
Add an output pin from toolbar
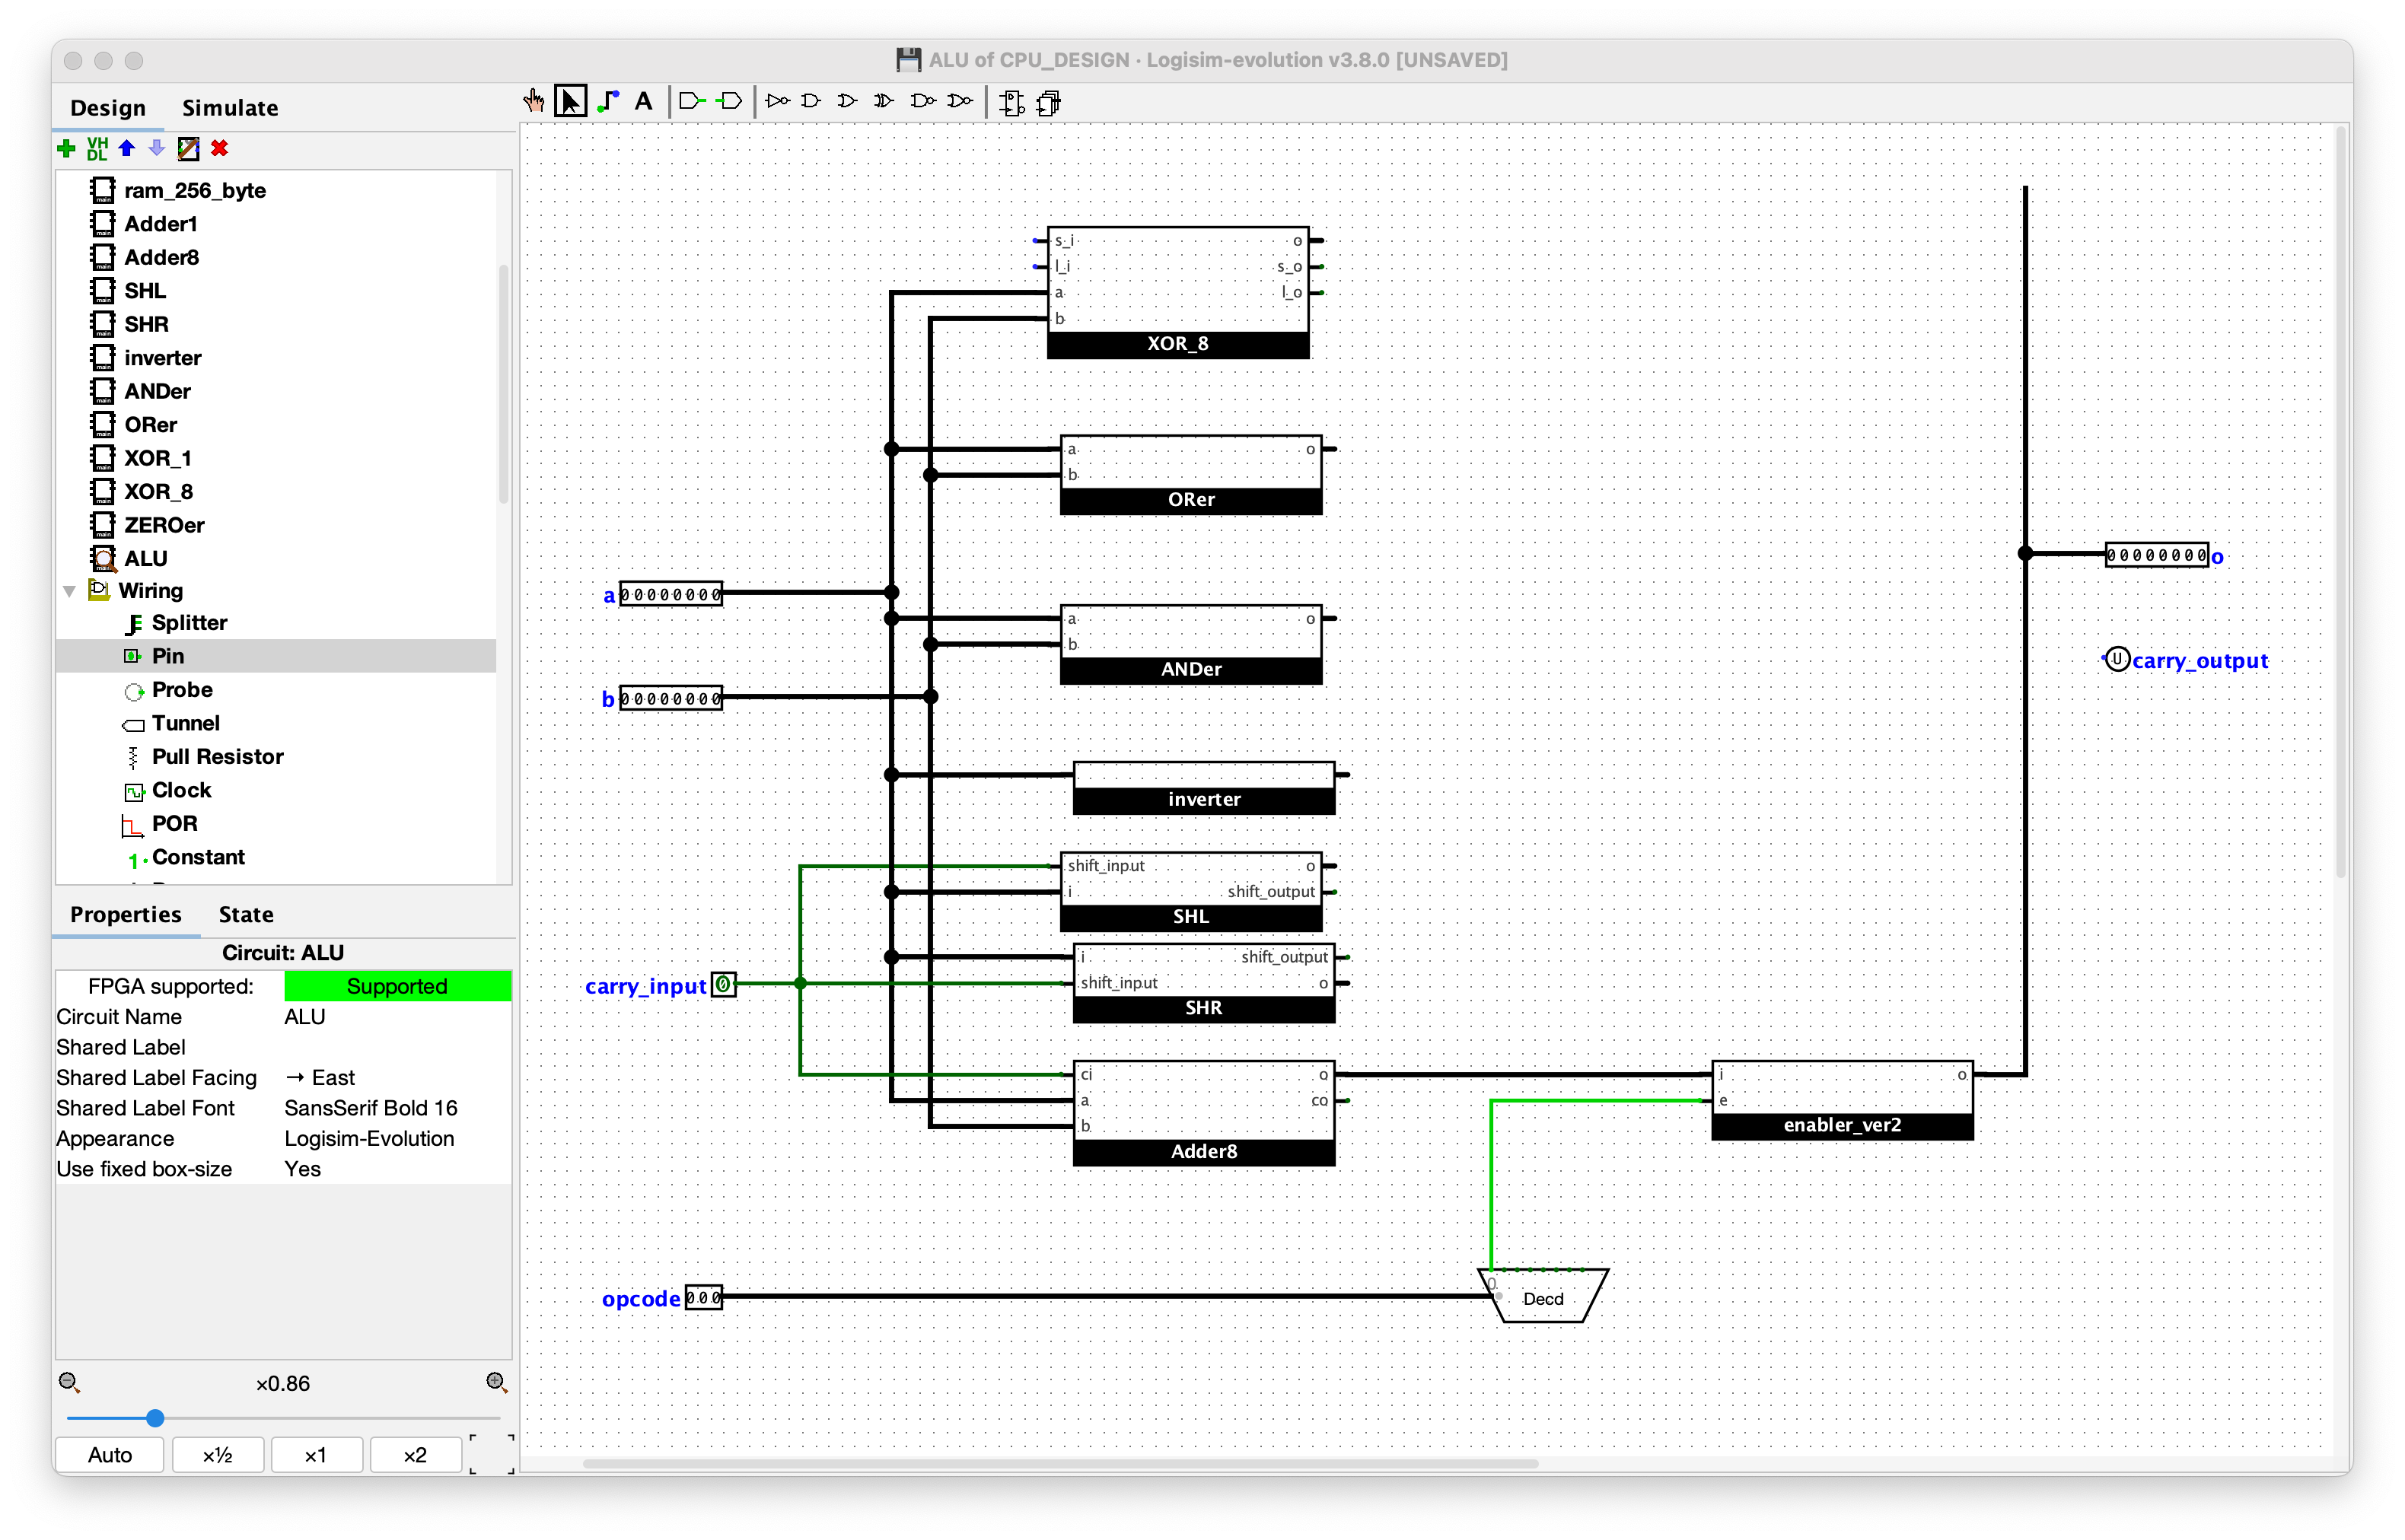click(x=731, y=101)
